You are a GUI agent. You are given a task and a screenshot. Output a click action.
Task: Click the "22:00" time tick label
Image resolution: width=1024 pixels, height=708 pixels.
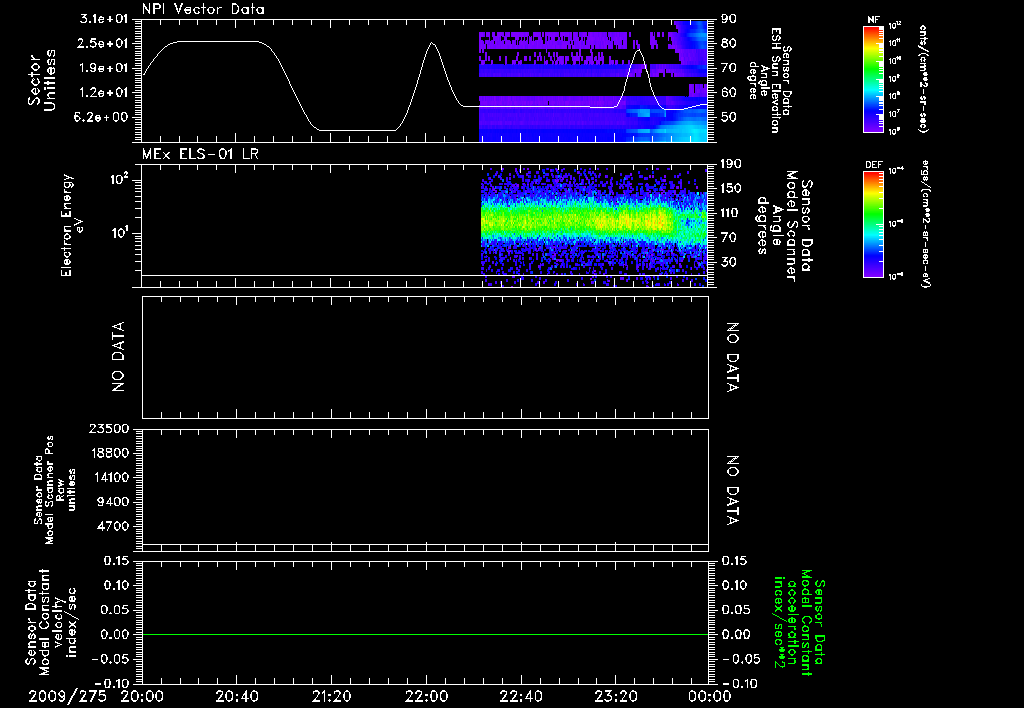[x=426, y=696]
